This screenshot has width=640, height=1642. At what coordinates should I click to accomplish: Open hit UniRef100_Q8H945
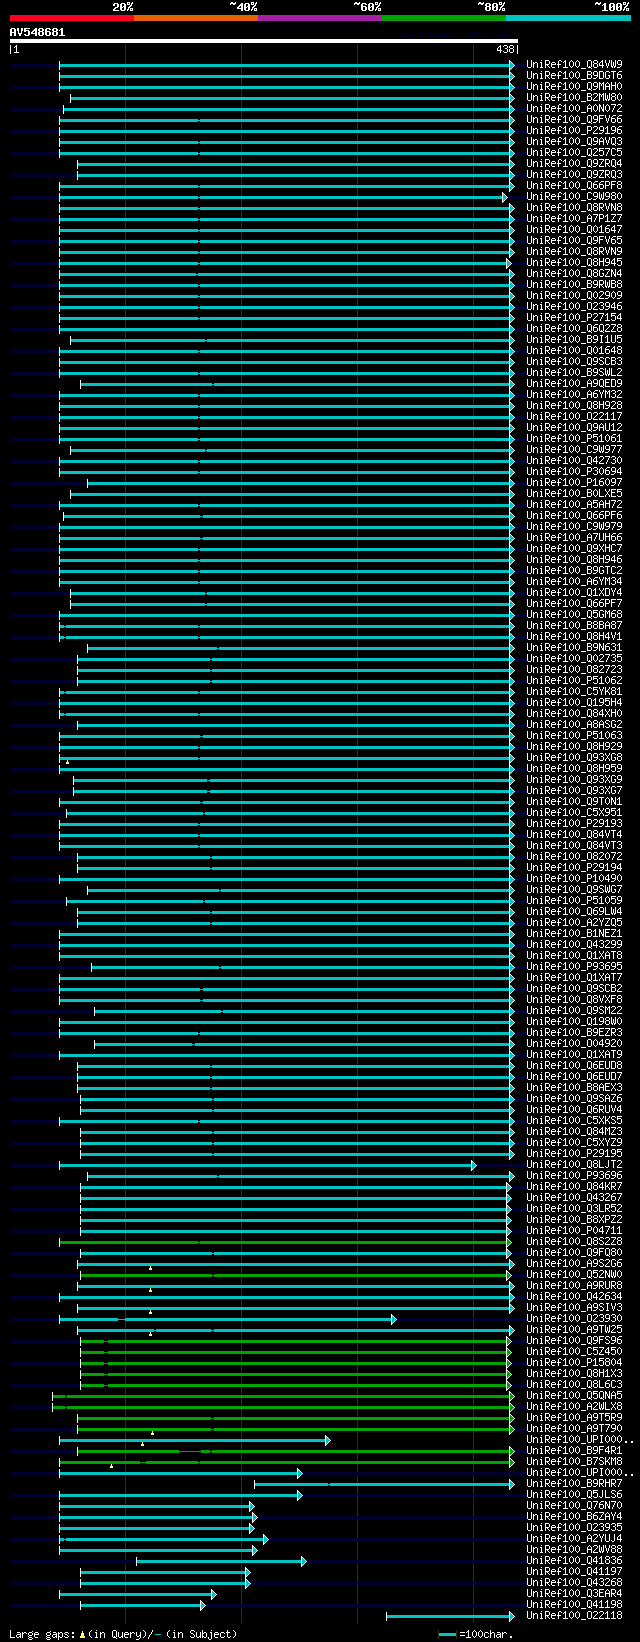(574, 263)
